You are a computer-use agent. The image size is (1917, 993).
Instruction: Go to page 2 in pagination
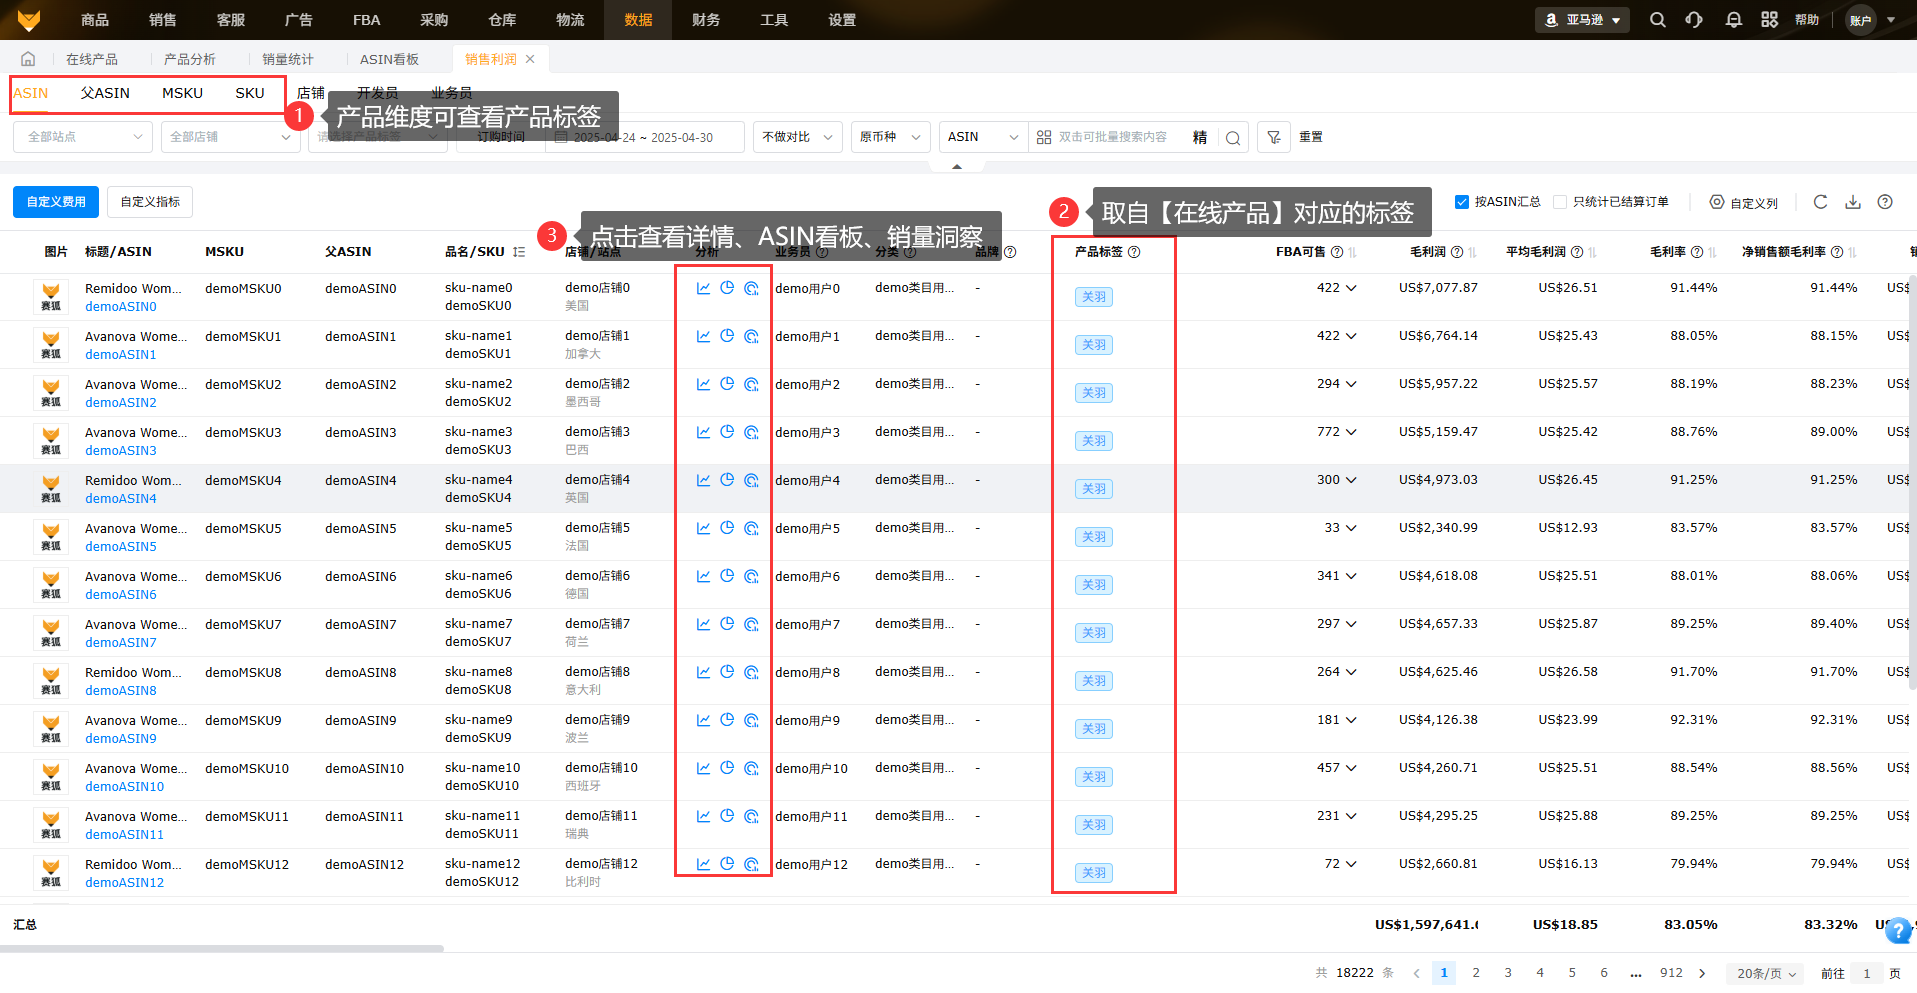[1476, 973]
